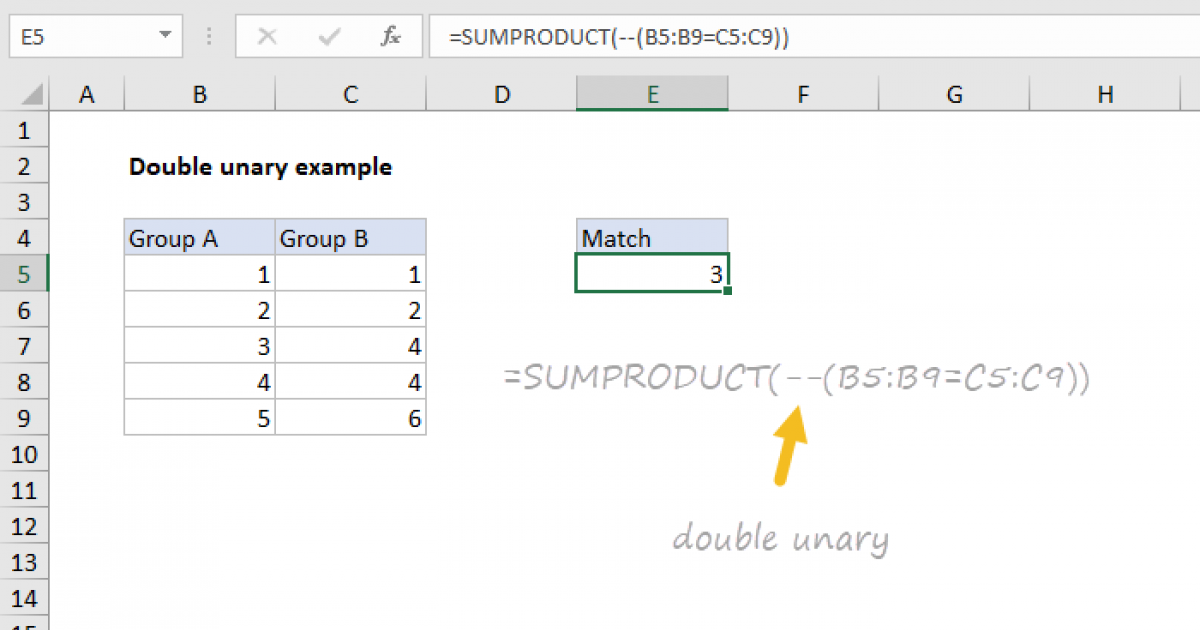
Task: Click the formula bar options dots handle
Action: click(x=210, y=37)
